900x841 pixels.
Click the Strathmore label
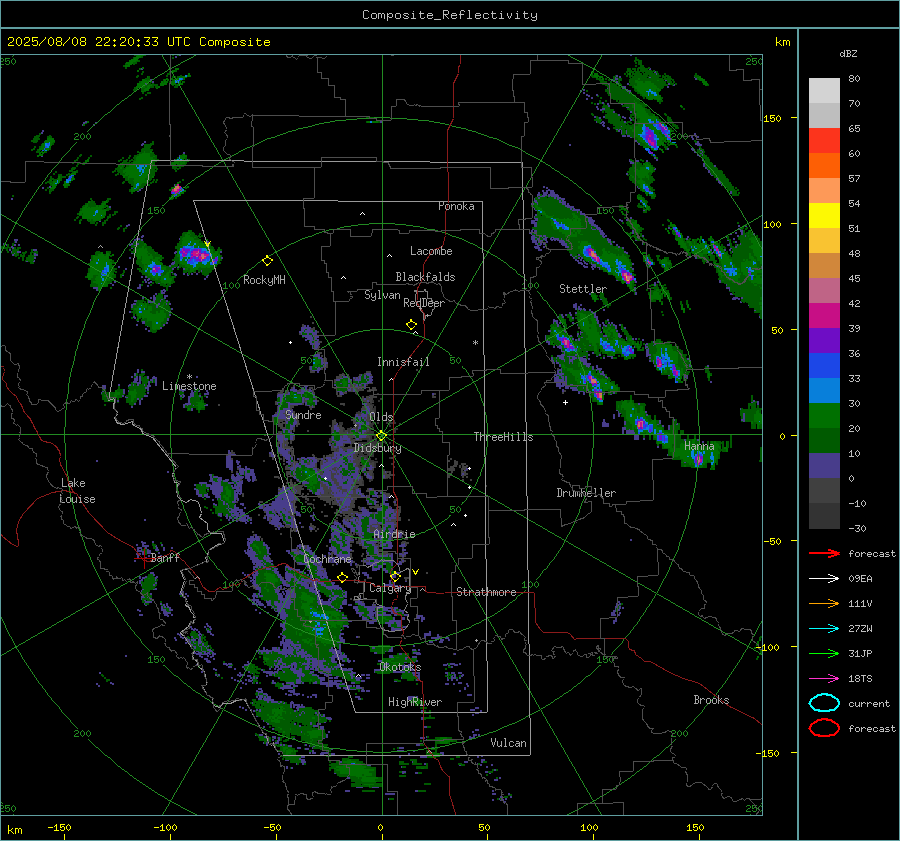(486, 592)
